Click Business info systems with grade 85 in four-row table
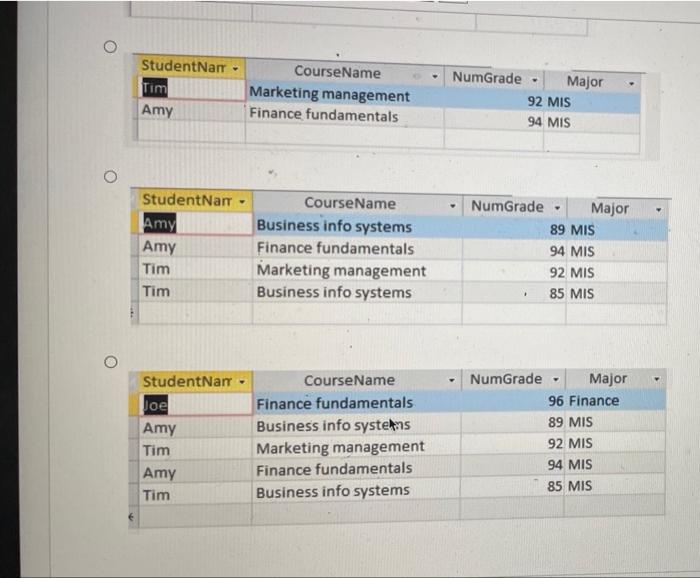This screenshot has width=700, height=578. point(357,293)
